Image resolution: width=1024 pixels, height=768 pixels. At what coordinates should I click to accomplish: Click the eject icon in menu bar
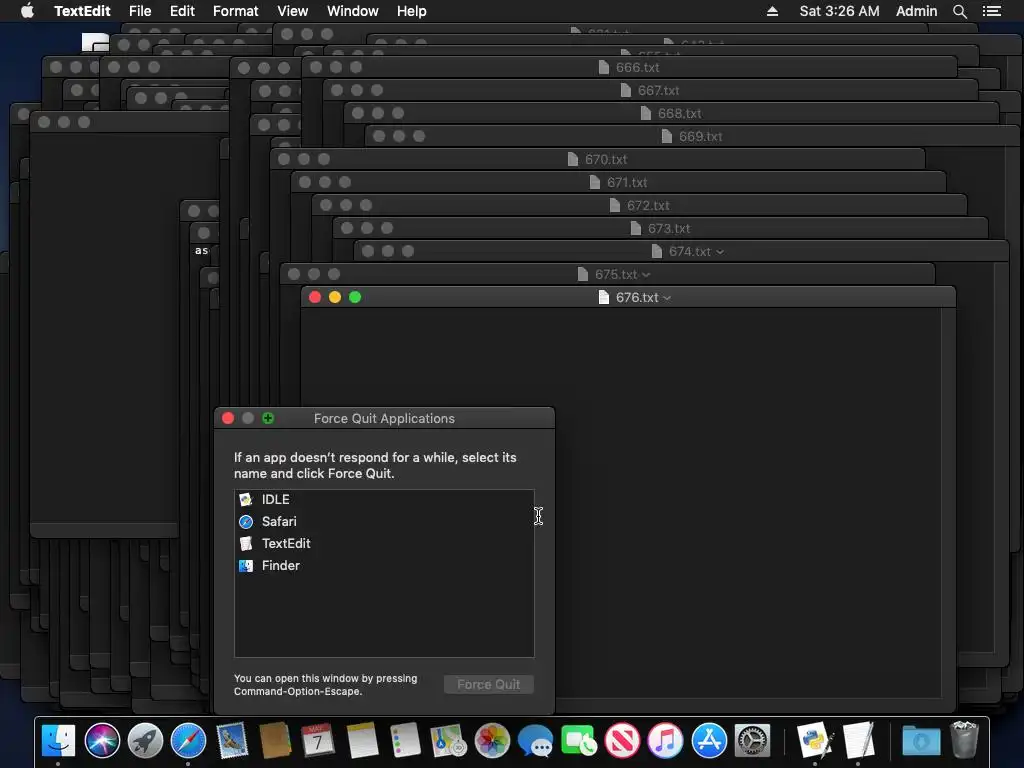pyautogui.click(x=772, y=11)
